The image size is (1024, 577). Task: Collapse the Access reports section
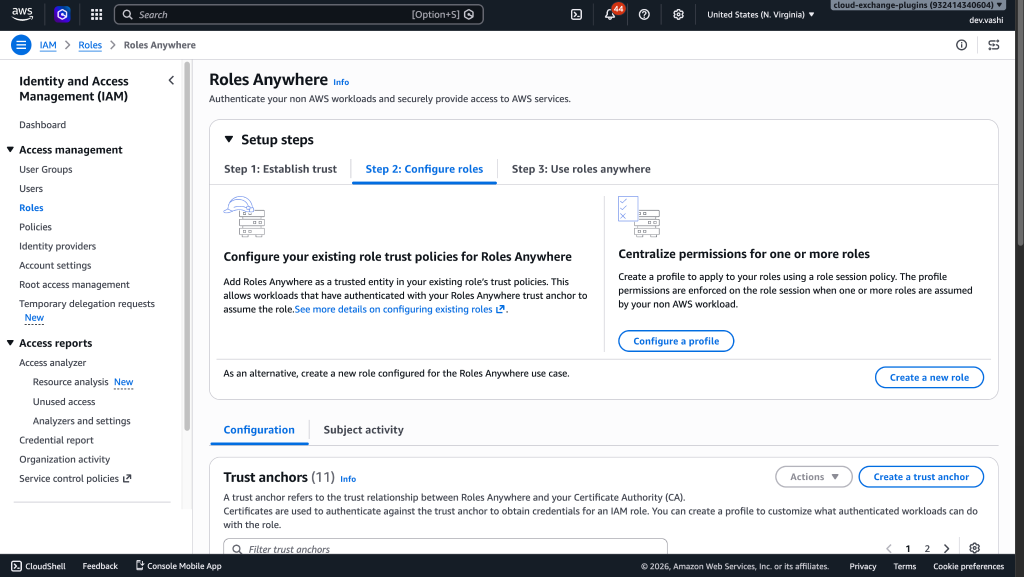(10, 343)
